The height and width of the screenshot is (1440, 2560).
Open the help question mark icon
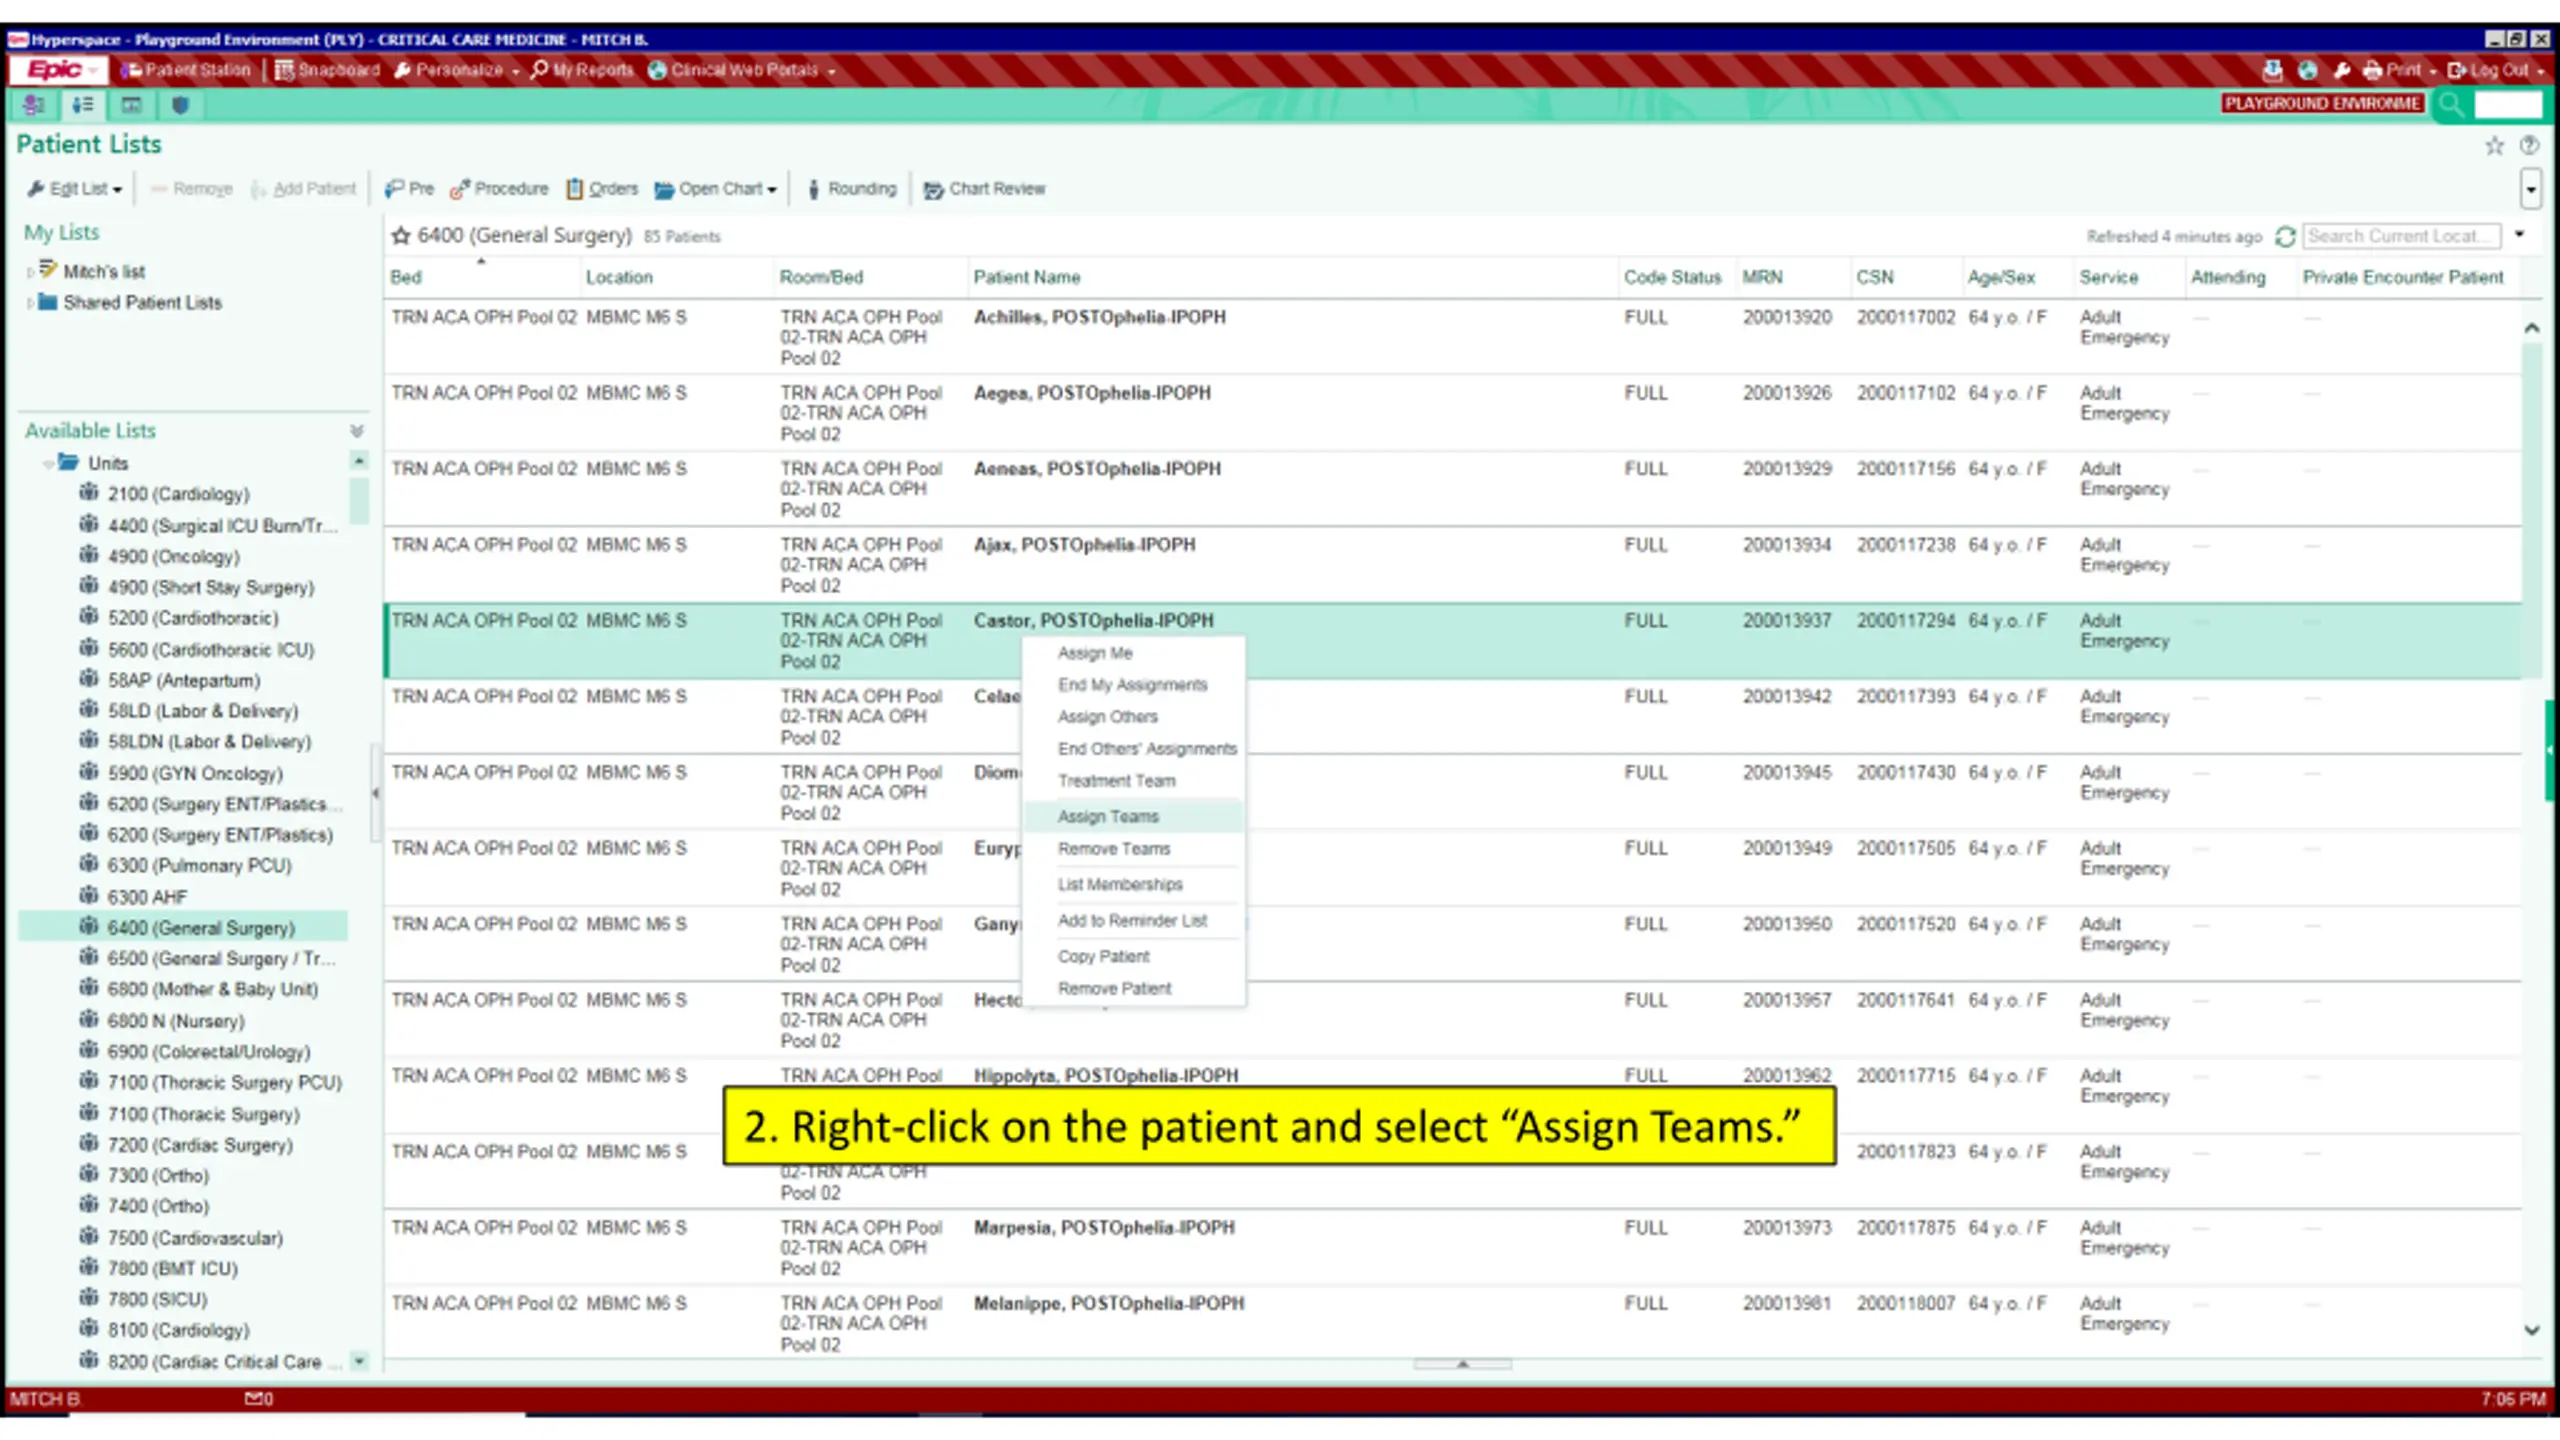pyautogui.click(x=2529, y=146)
